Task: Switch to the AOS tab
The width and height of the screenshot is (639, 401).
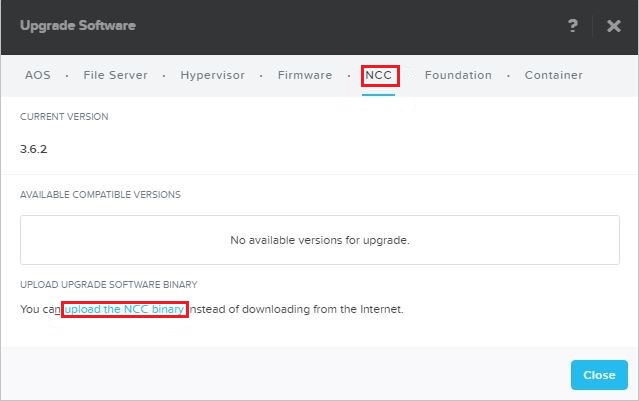Action: 38,75
